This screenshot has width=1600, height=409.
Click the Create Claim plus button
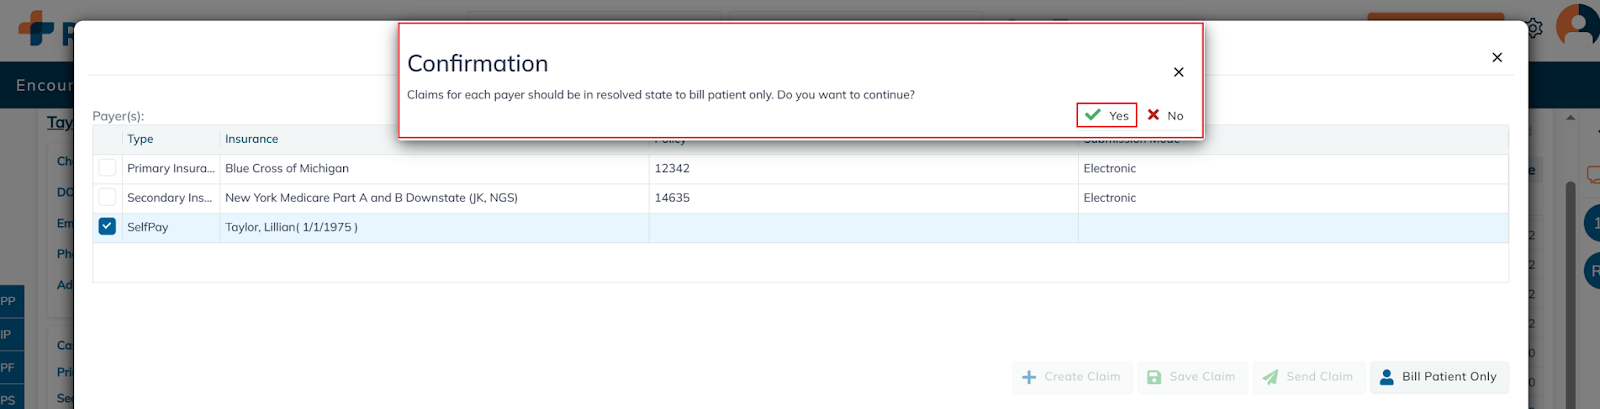click(1072, 377)
